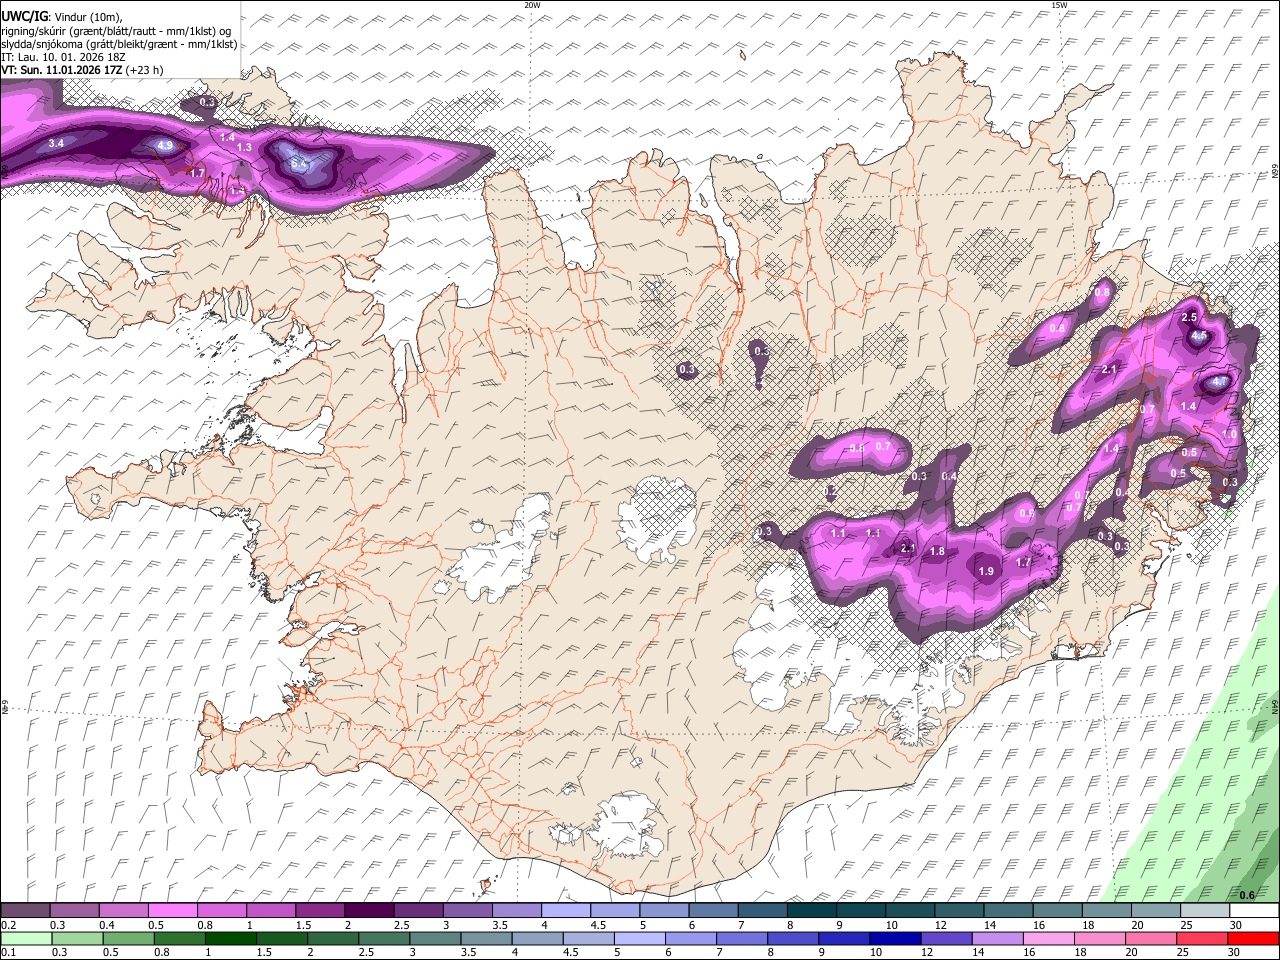The height and width of the screenshot is (960, 1280).
Task: Click the 'UWC/IG: Vindur (10m)' title text
Action: click(x=61, y=17)
